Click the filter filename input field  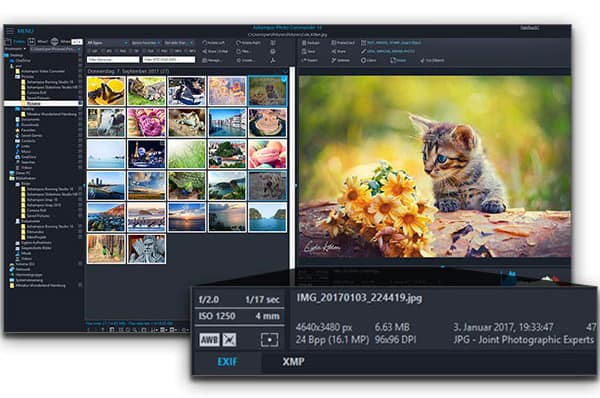coord(113,60)
